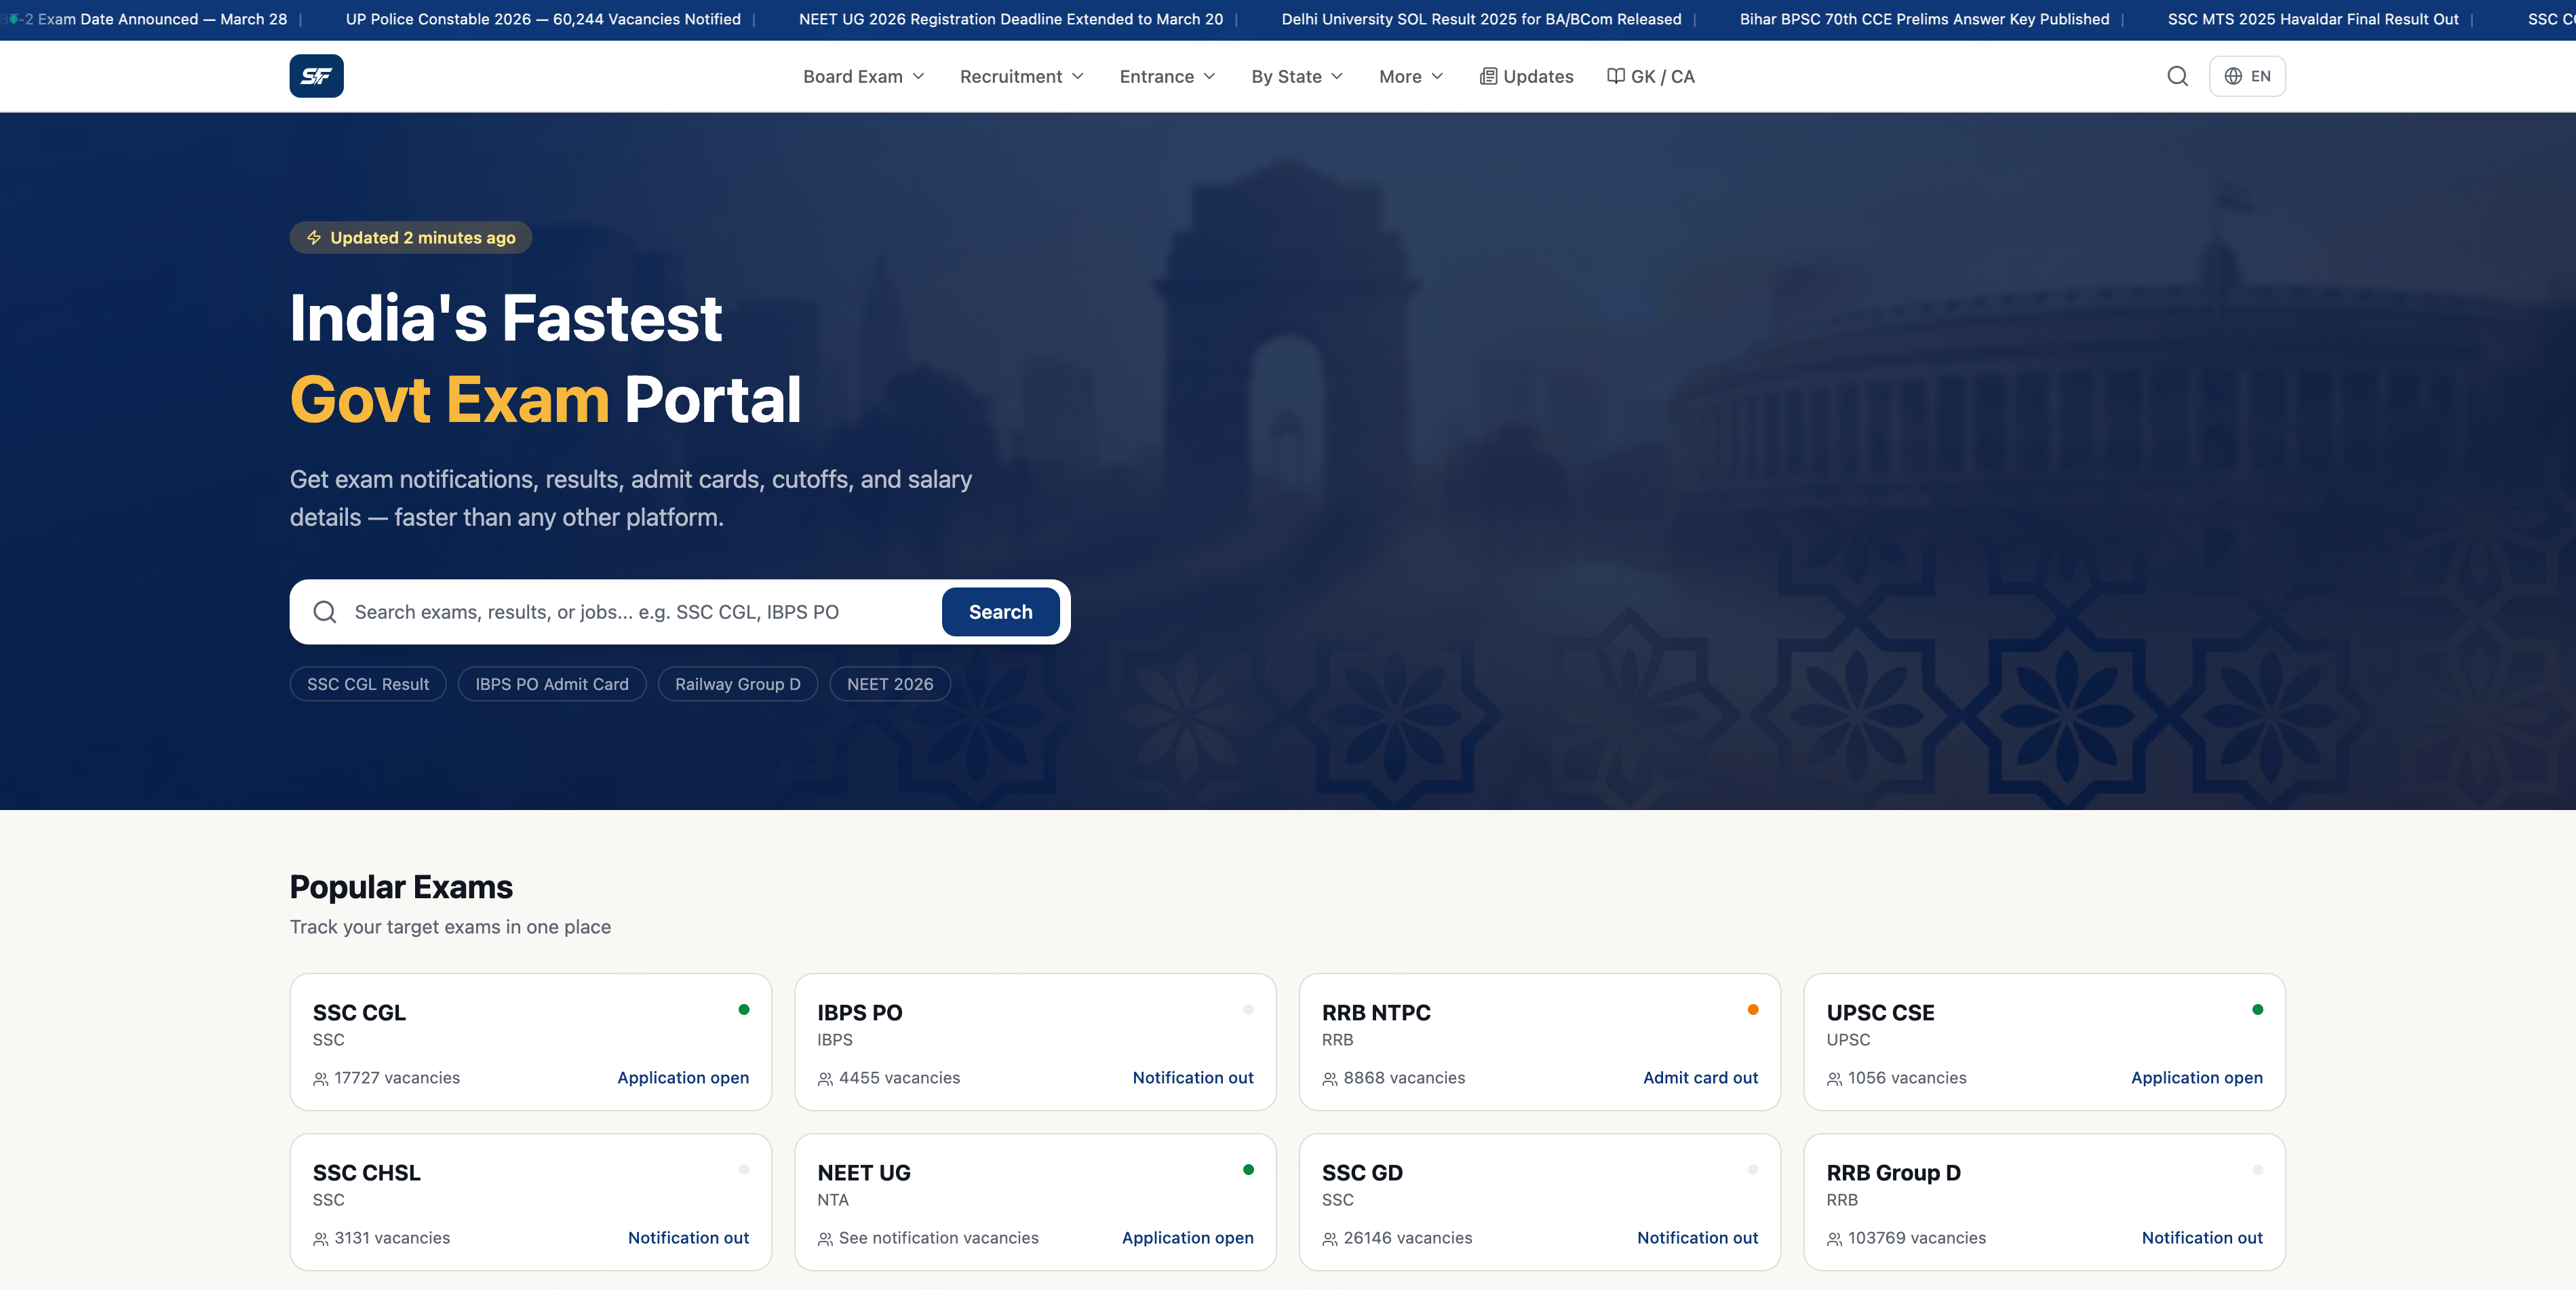The image size is (2576, 1289).
Task: Click the NEET UG Application open link
Action: pos(1187,1238)
